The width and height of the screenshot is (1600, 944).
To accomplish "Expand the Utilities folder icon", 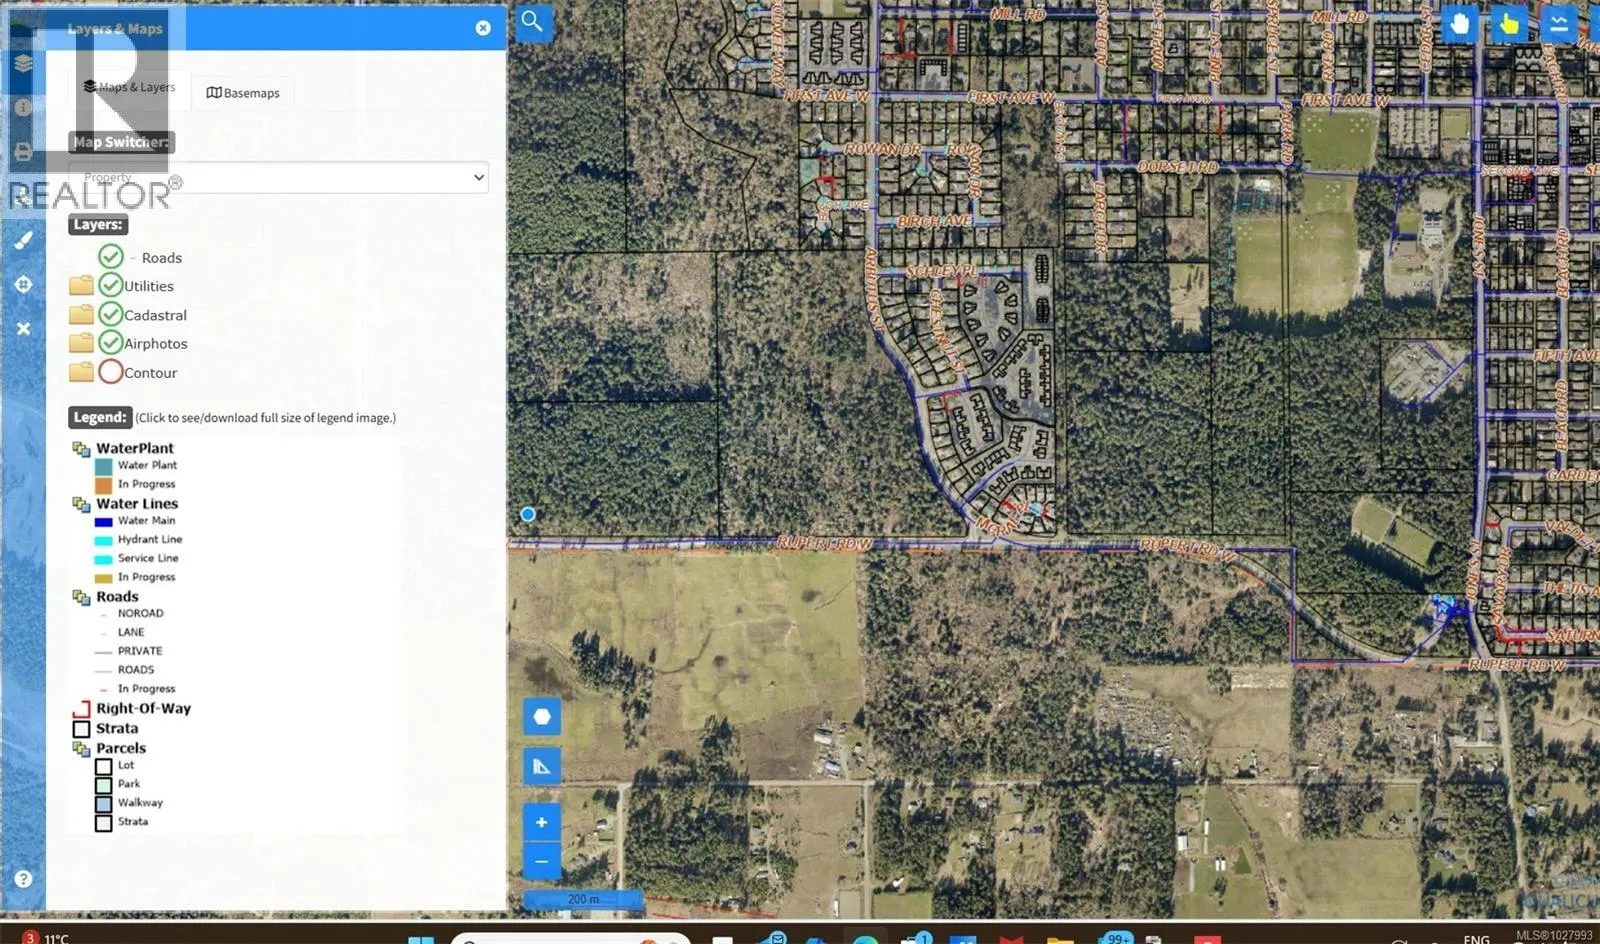I will tap(81, 286).
